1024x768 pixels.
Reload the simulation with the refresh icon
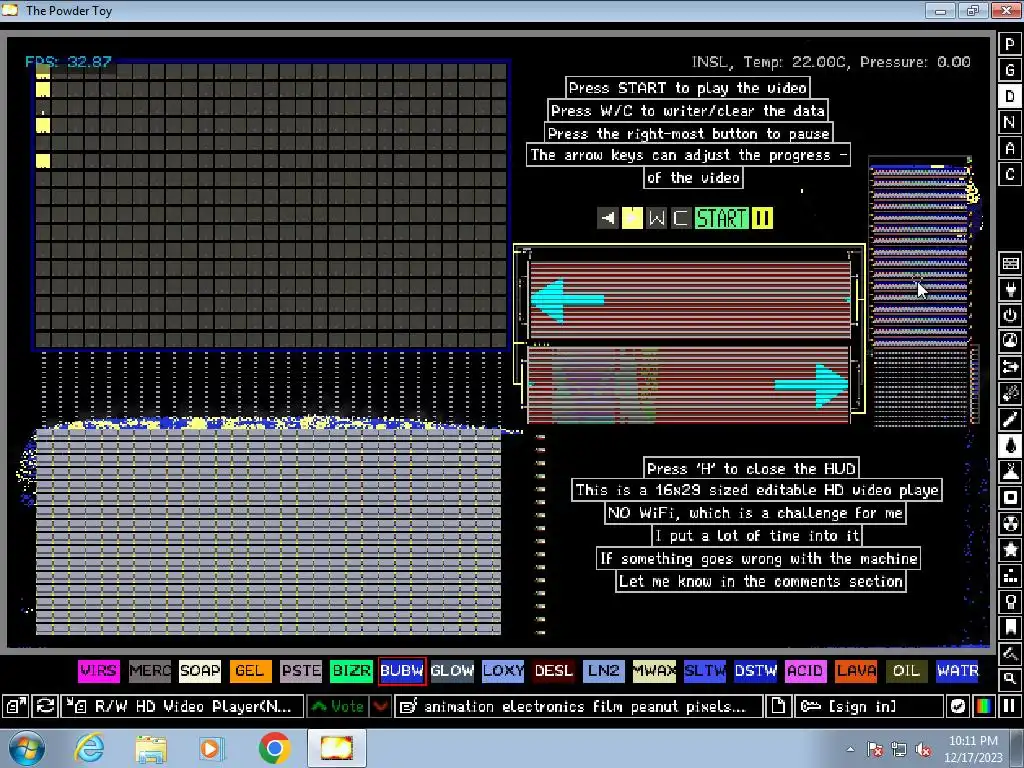(45, 706)
